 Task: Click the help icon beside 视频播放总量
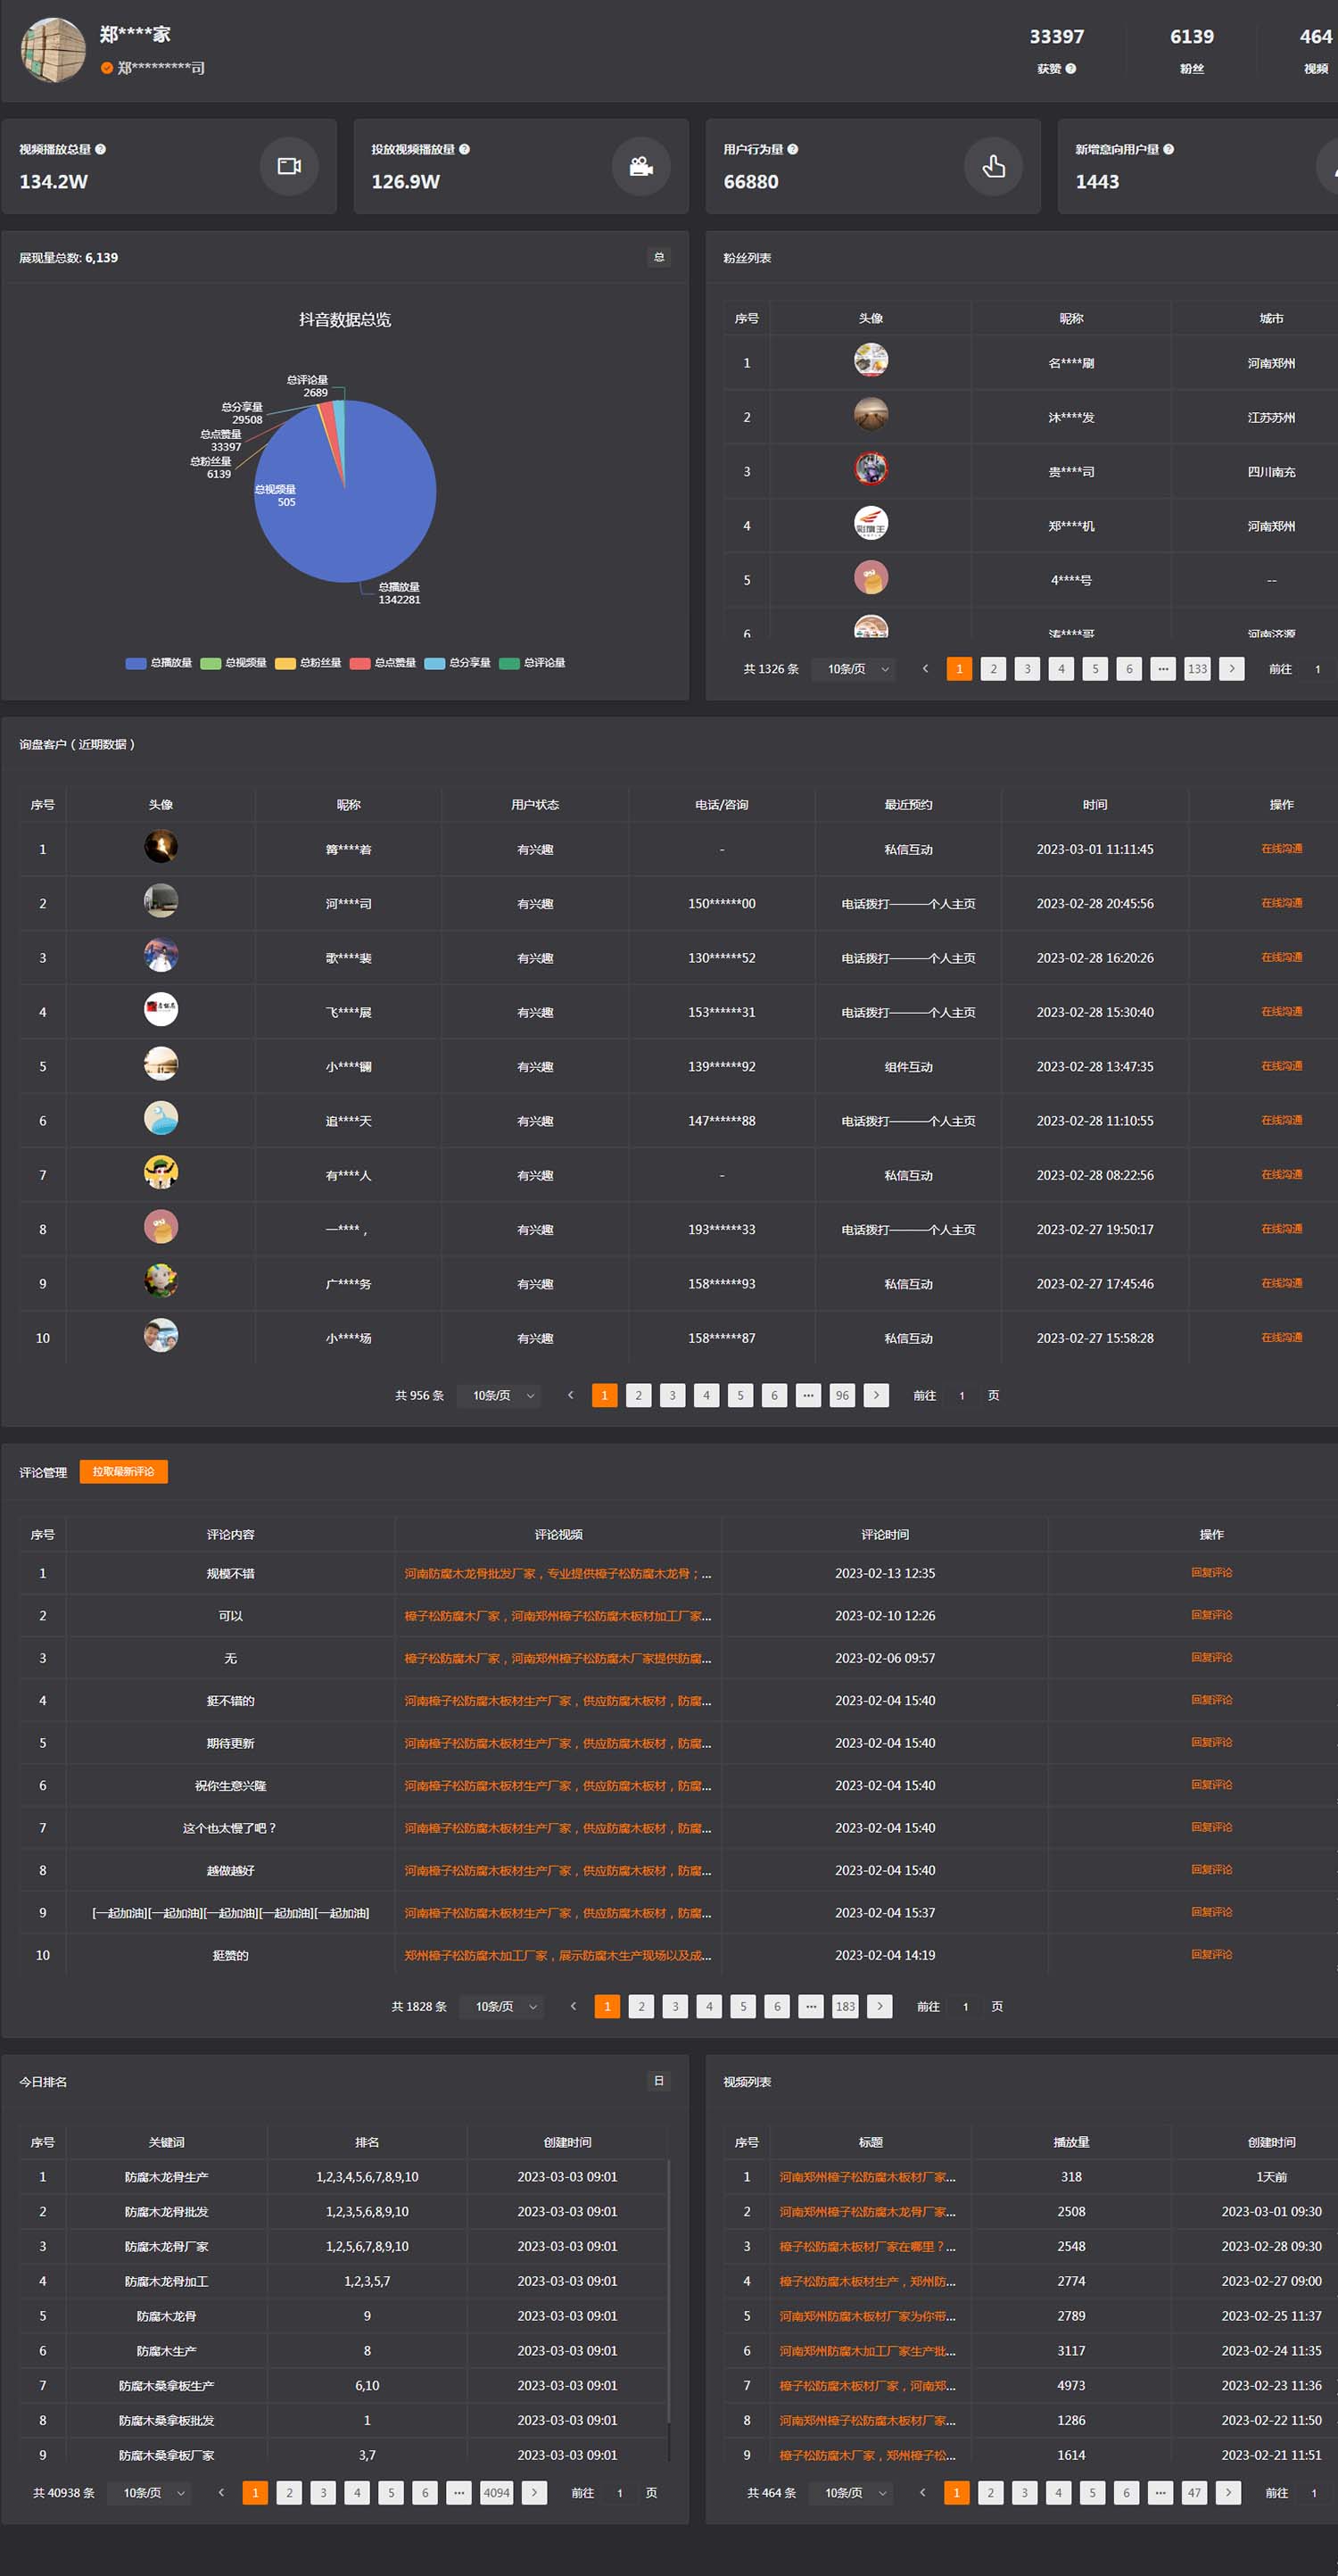tap(100, 149)
